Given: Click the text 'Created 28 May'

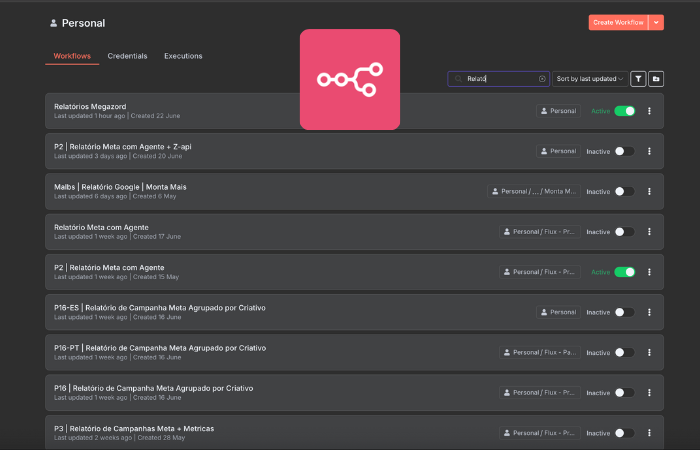Looking at the screenshot, I should tap(161, 438).
